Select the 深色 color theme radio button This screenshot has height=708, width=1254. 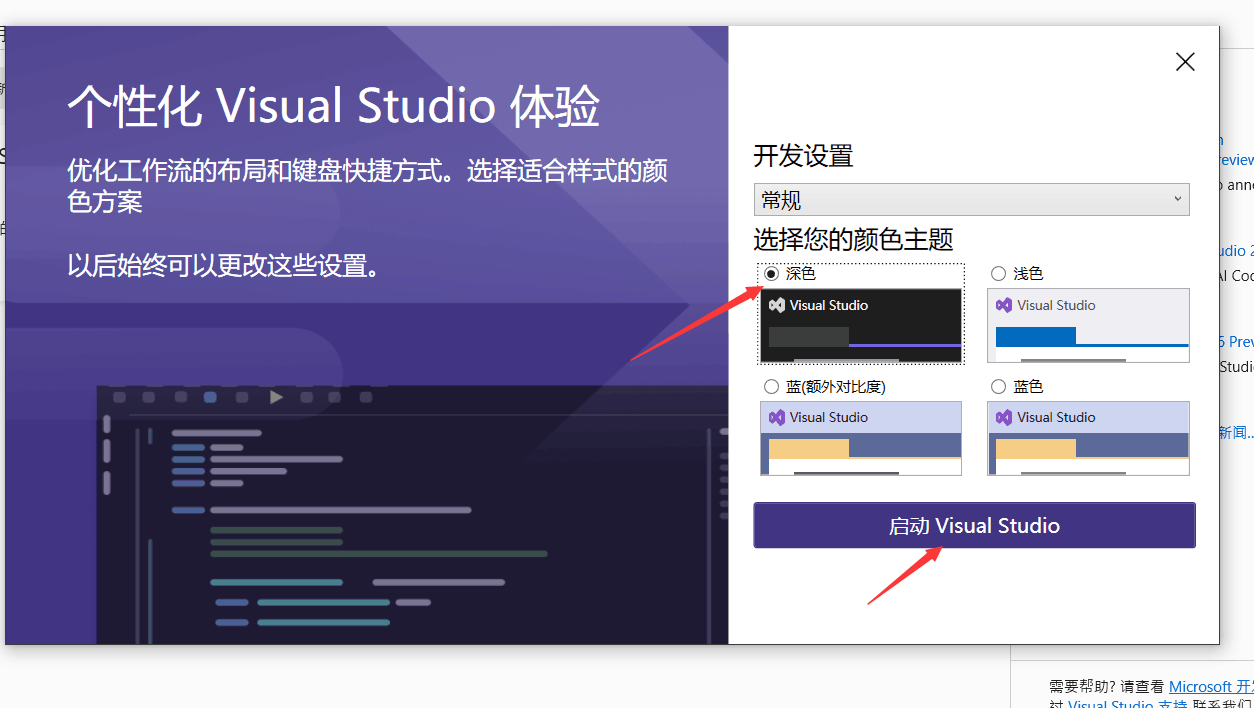tap(771, 273)
